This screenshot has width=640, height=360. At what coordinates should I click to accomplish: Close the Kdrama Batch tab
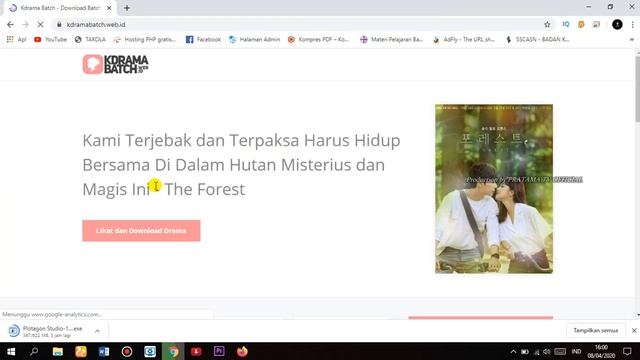(109, 8)
